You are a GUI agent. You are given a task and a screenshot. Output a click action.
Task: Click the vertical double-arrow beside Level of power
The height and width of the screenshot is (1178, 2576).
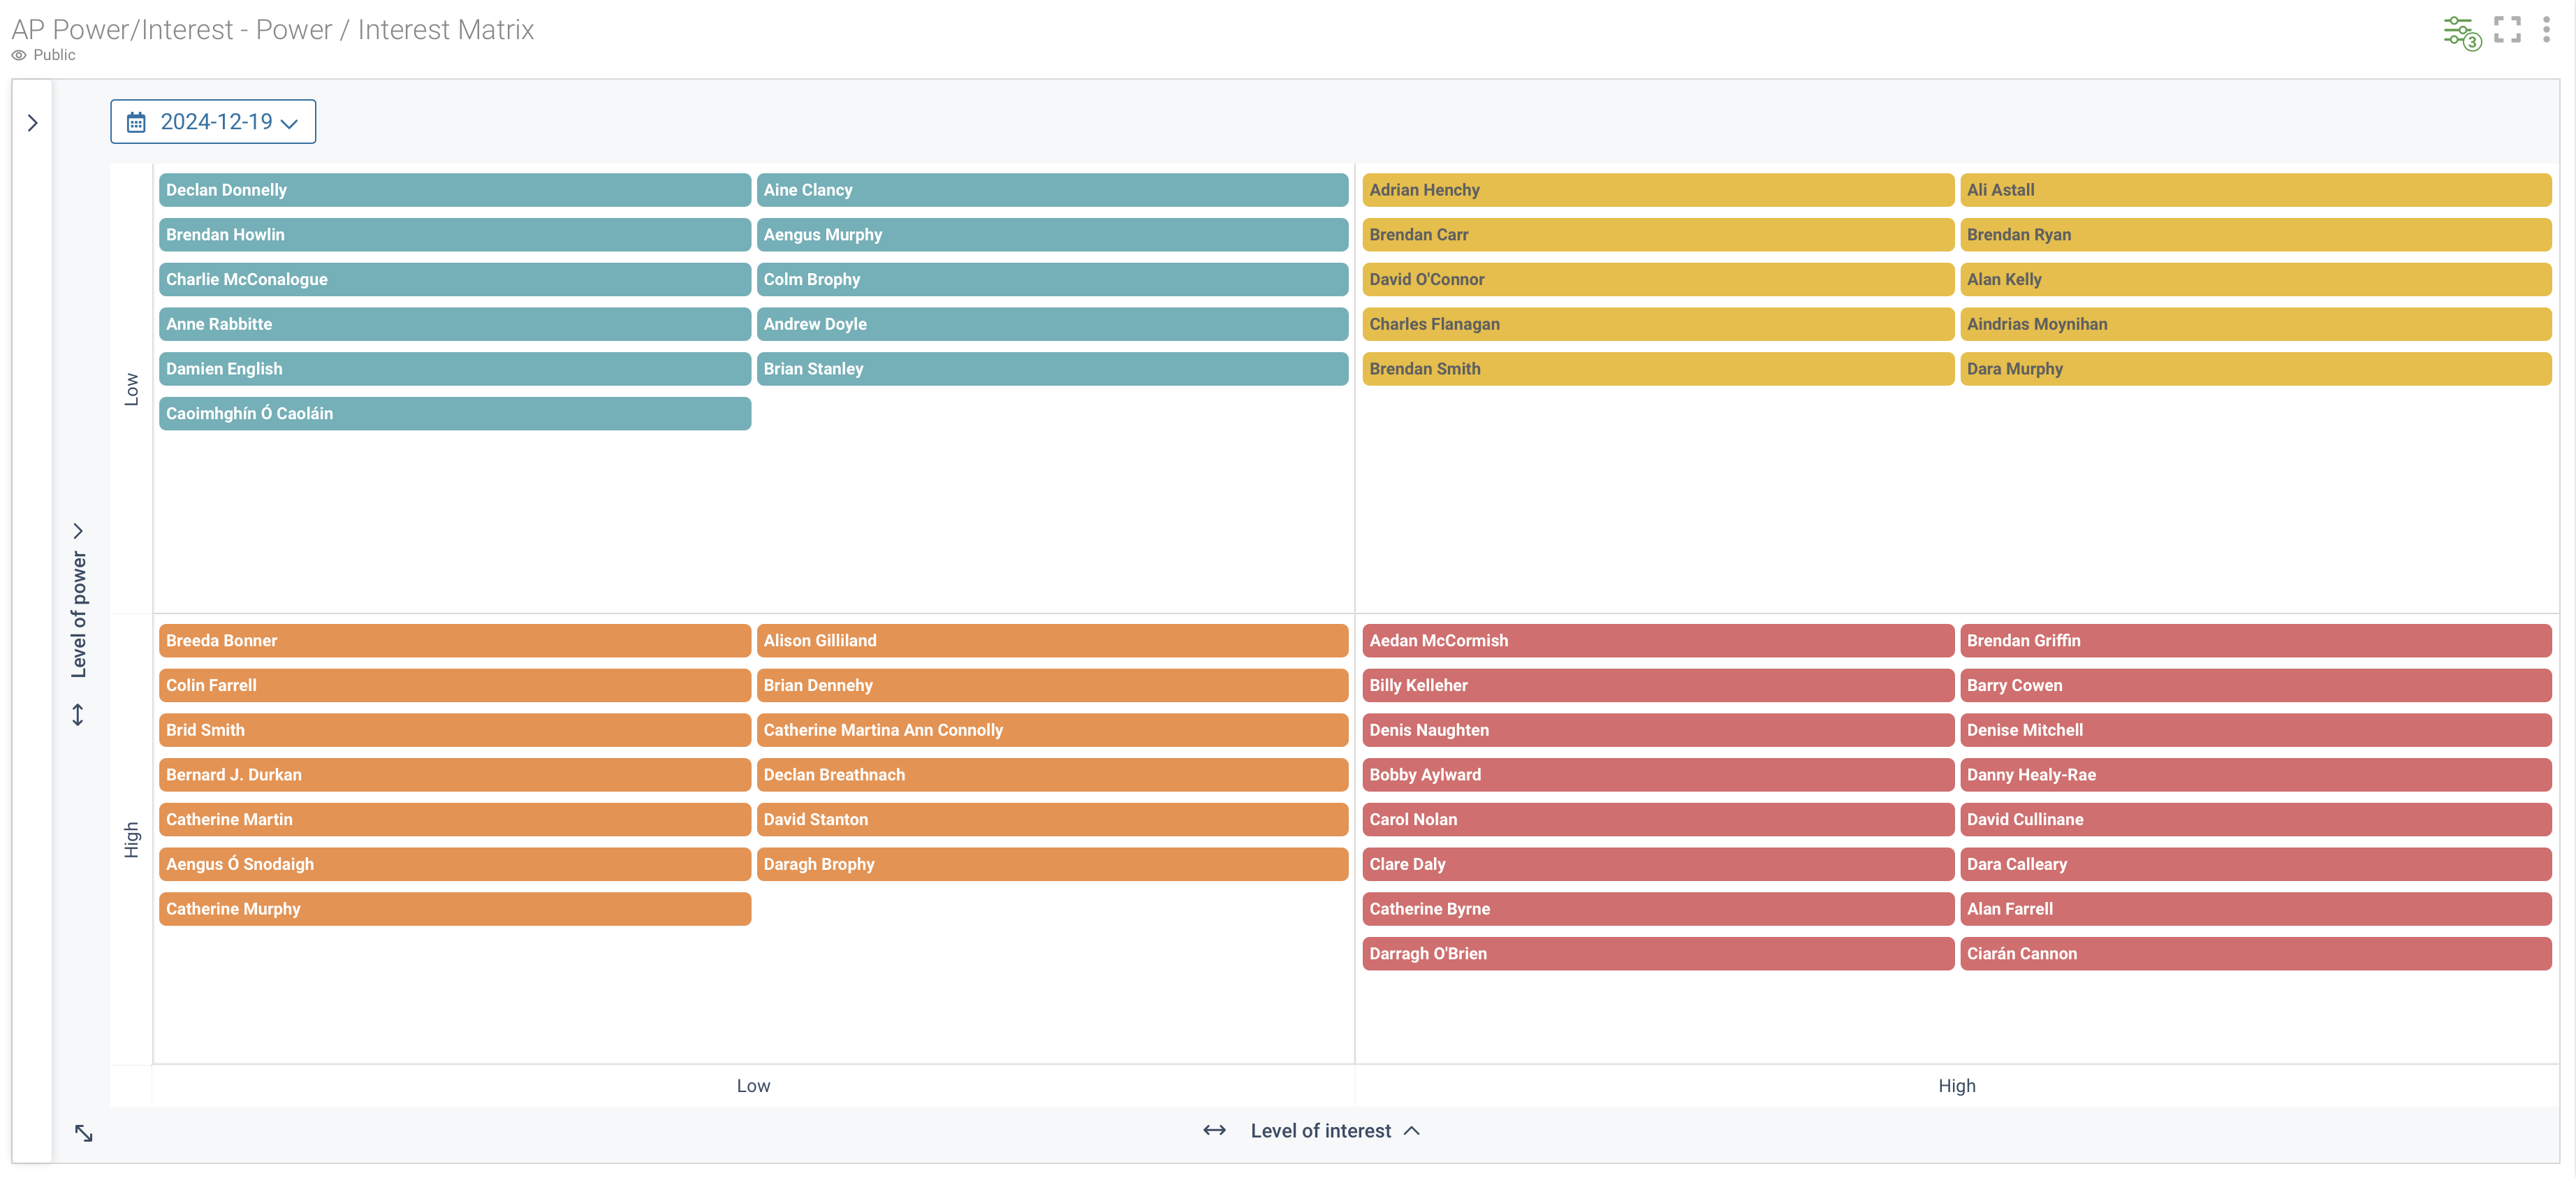[78, 715]
